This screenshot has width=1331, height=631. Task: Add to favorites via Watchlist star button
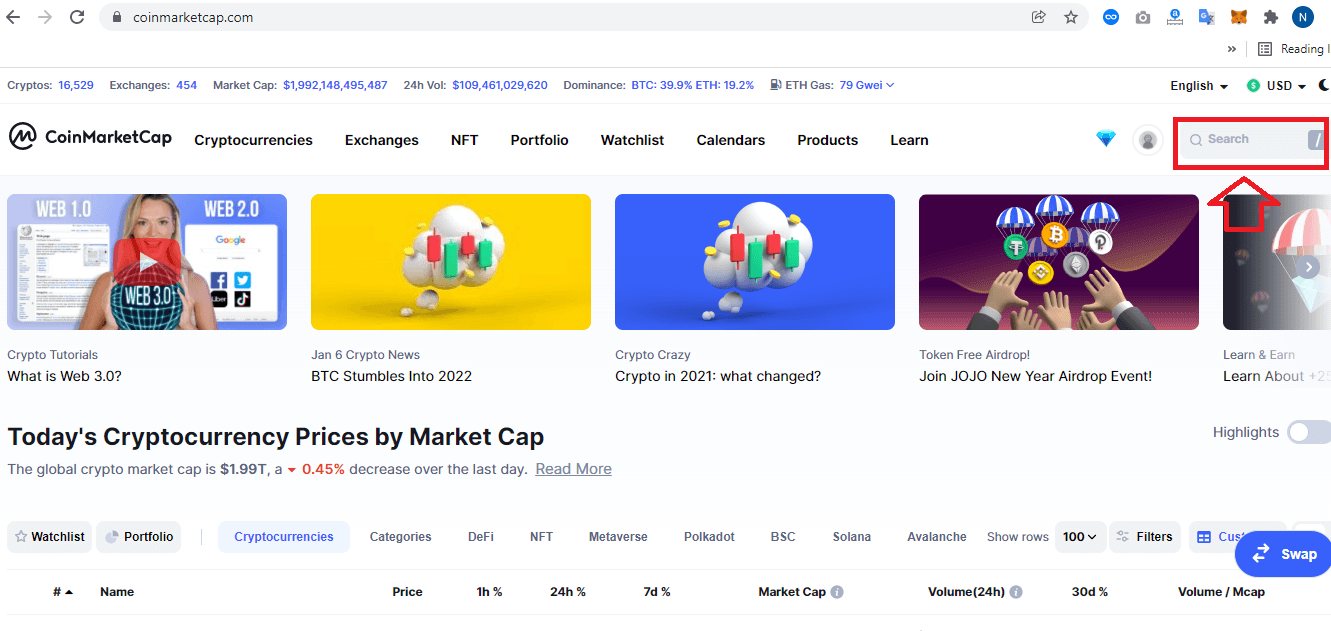pos(49,537)
